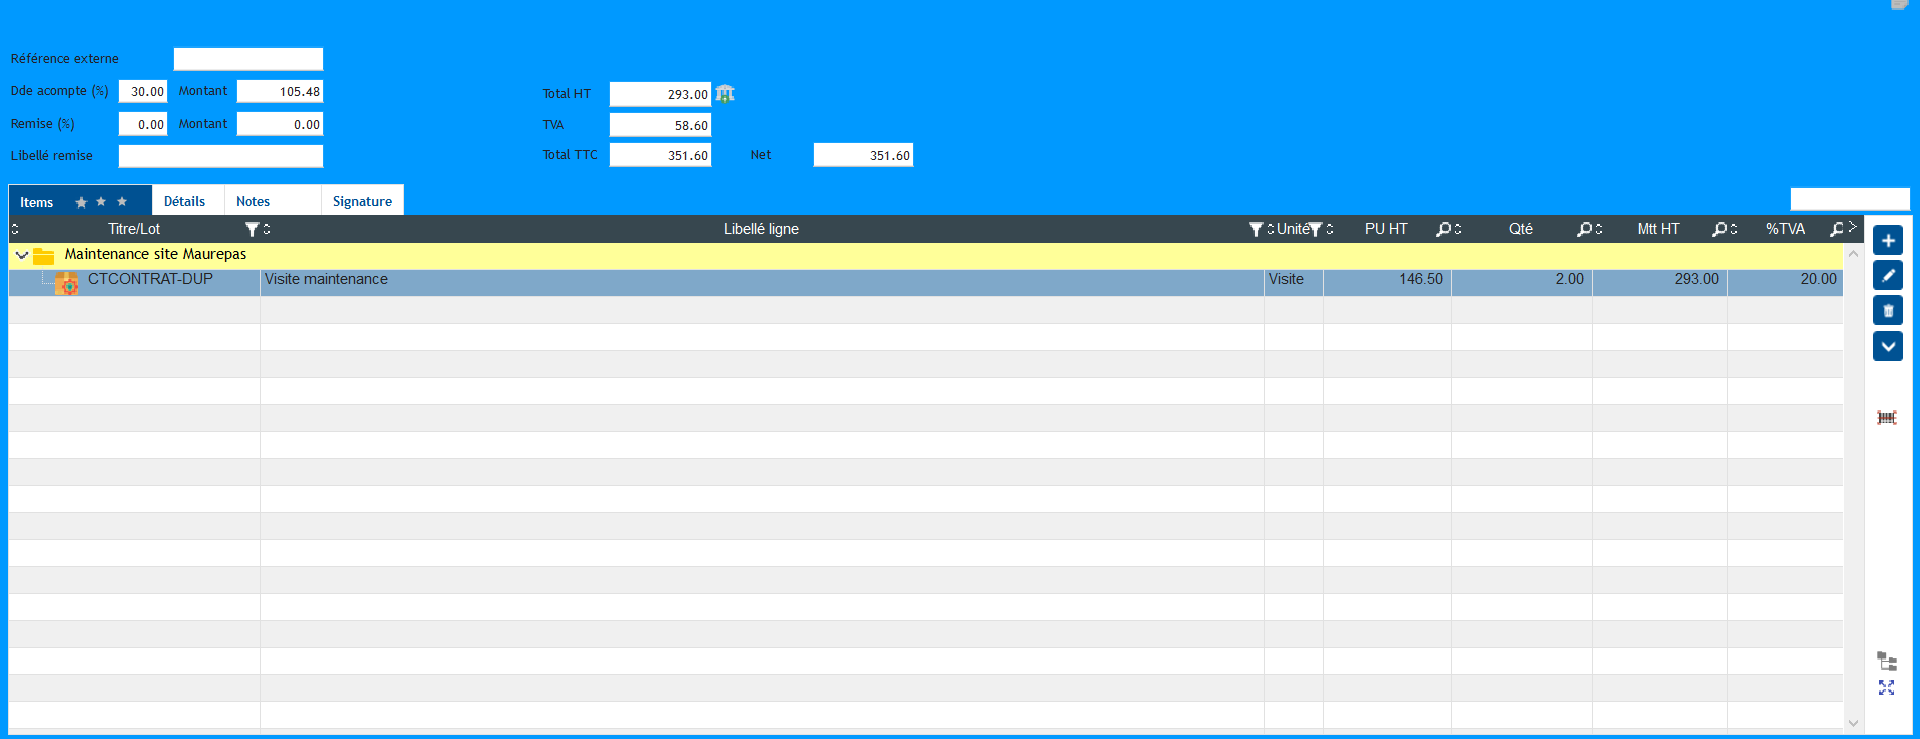Click the bank icon beside Total HT
The image size is (1920, 739).
(x=725, y=94)
